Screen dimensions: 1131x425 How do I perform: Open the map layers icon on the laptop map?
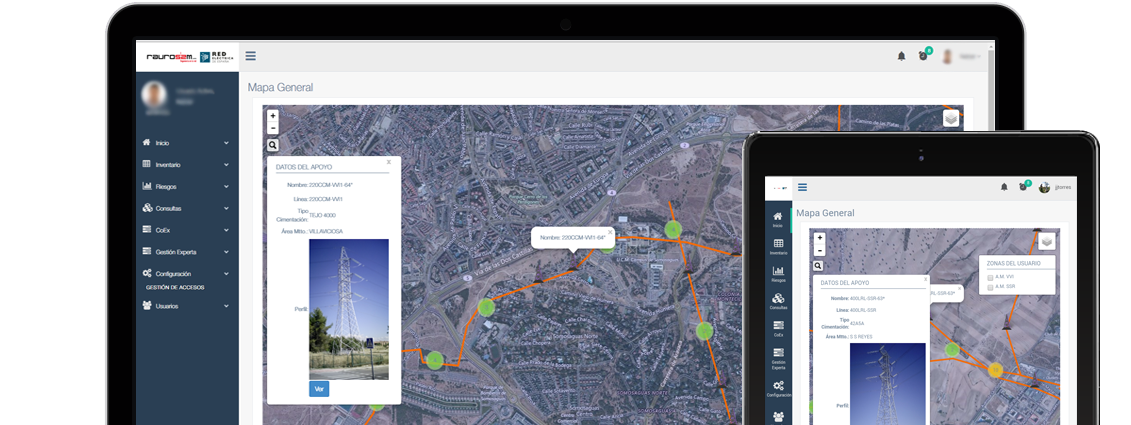(950, 118)
